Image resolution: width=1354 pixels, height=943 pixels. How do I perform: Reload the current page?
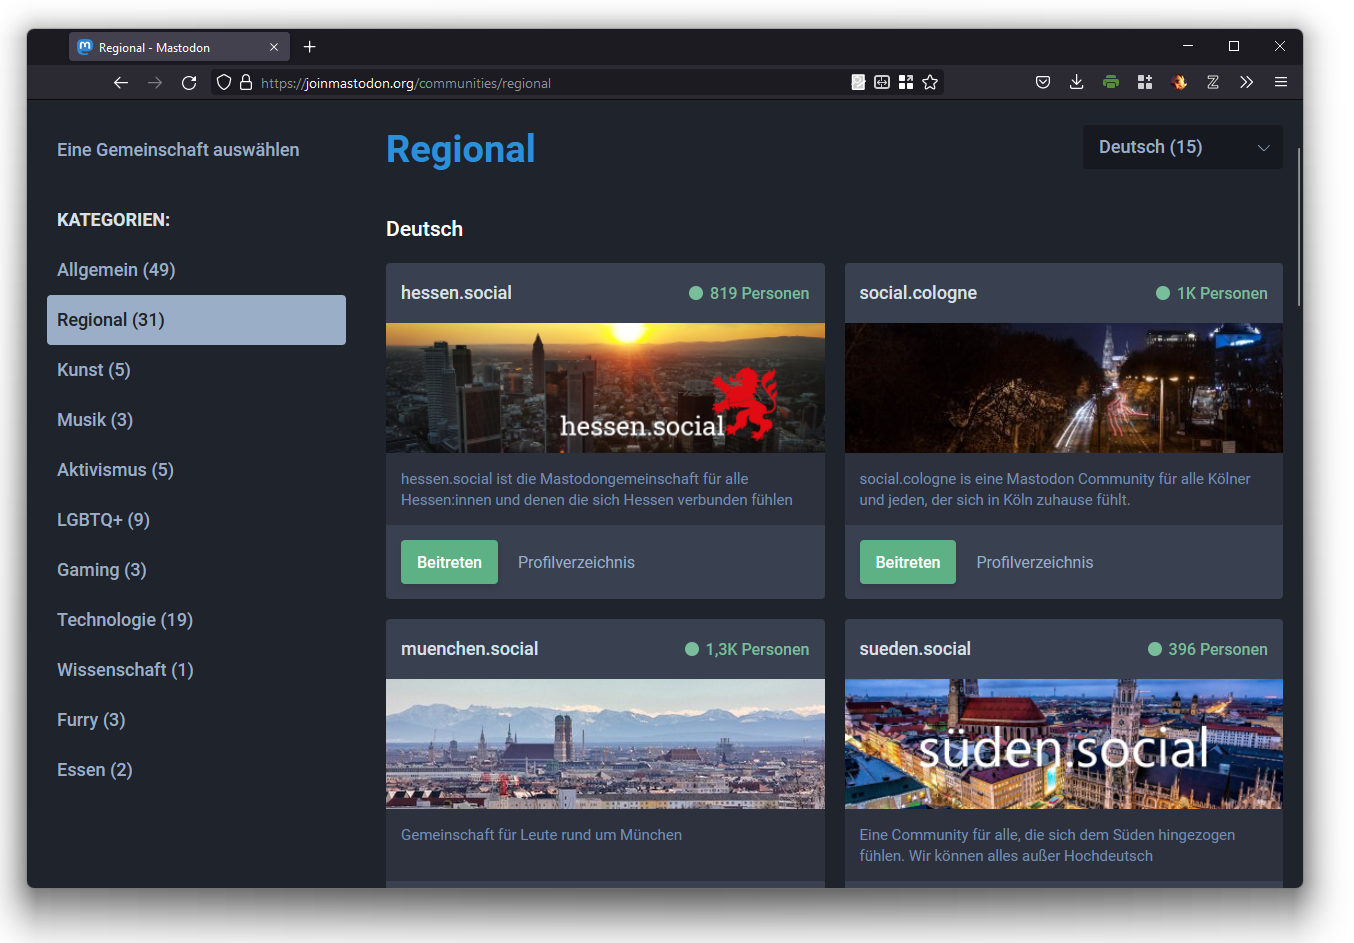tap(189, 83)
